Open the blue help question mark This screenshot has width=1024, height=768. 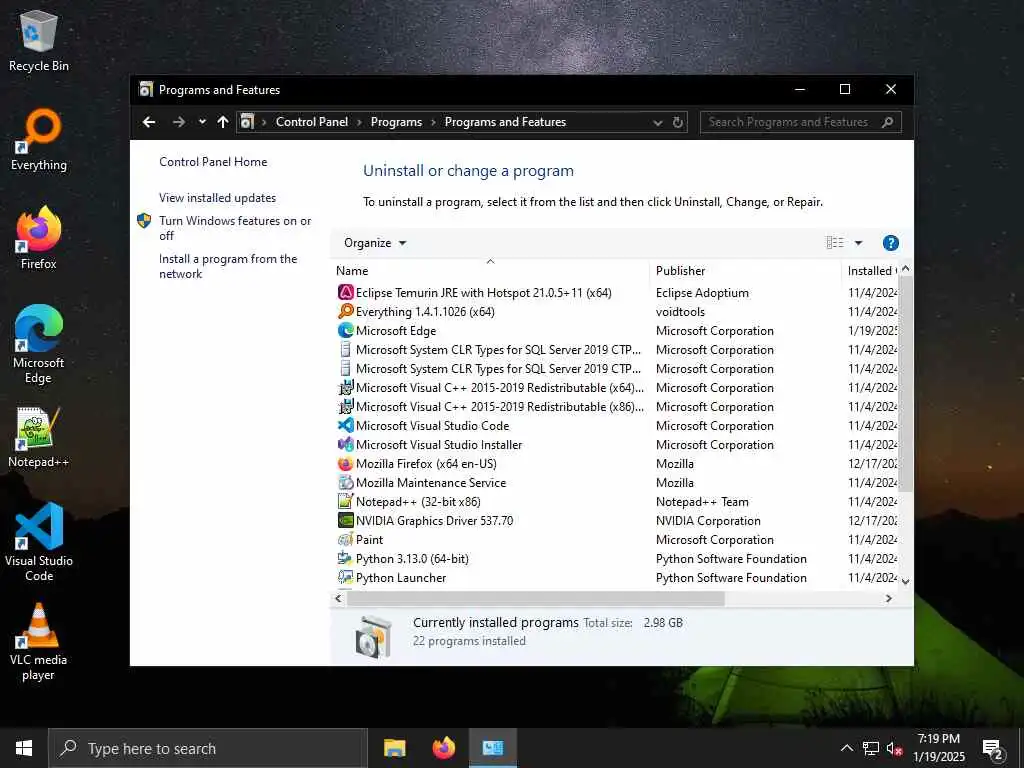(890, 243)
